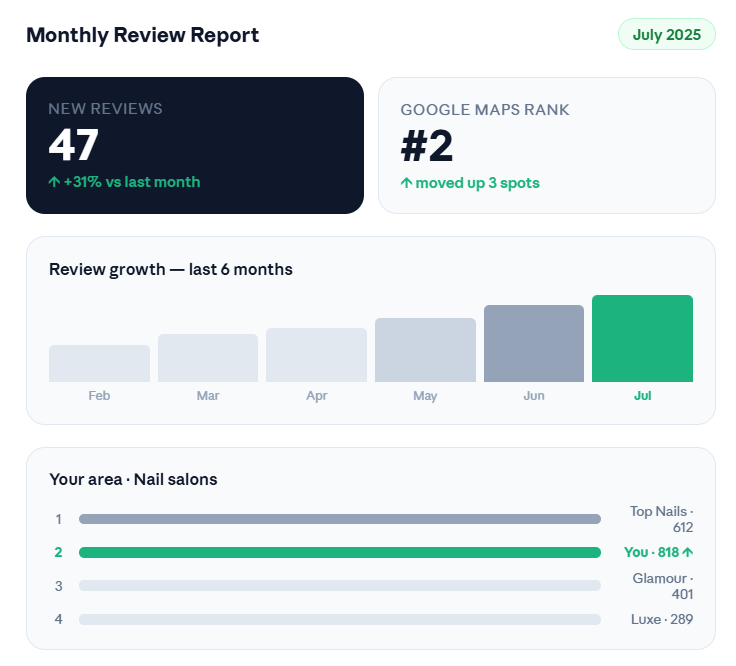Image resolution: width=736 pixels, height=666 pixels.
Task: Click the Top Nails · 612 label
Action: coord(661,519)
